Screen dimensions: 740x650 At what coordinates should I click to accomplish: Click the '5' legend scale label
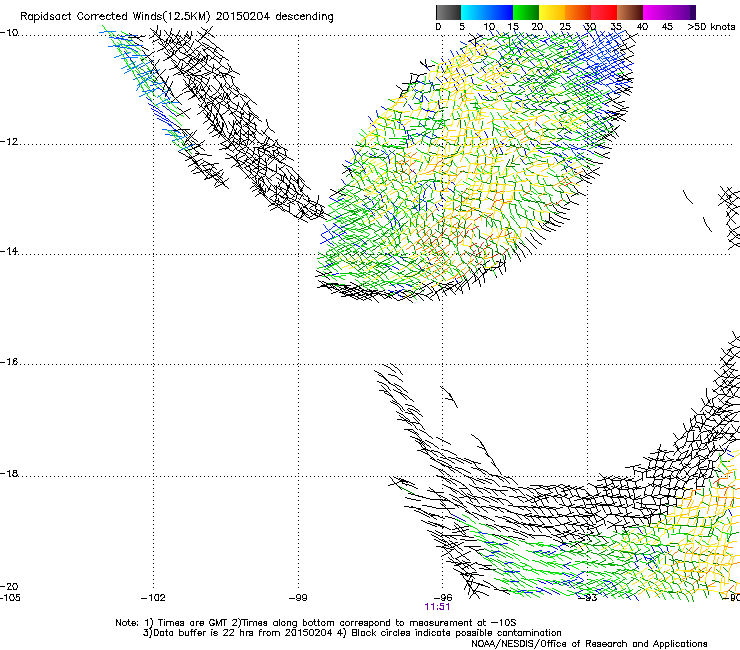(462, 27)
